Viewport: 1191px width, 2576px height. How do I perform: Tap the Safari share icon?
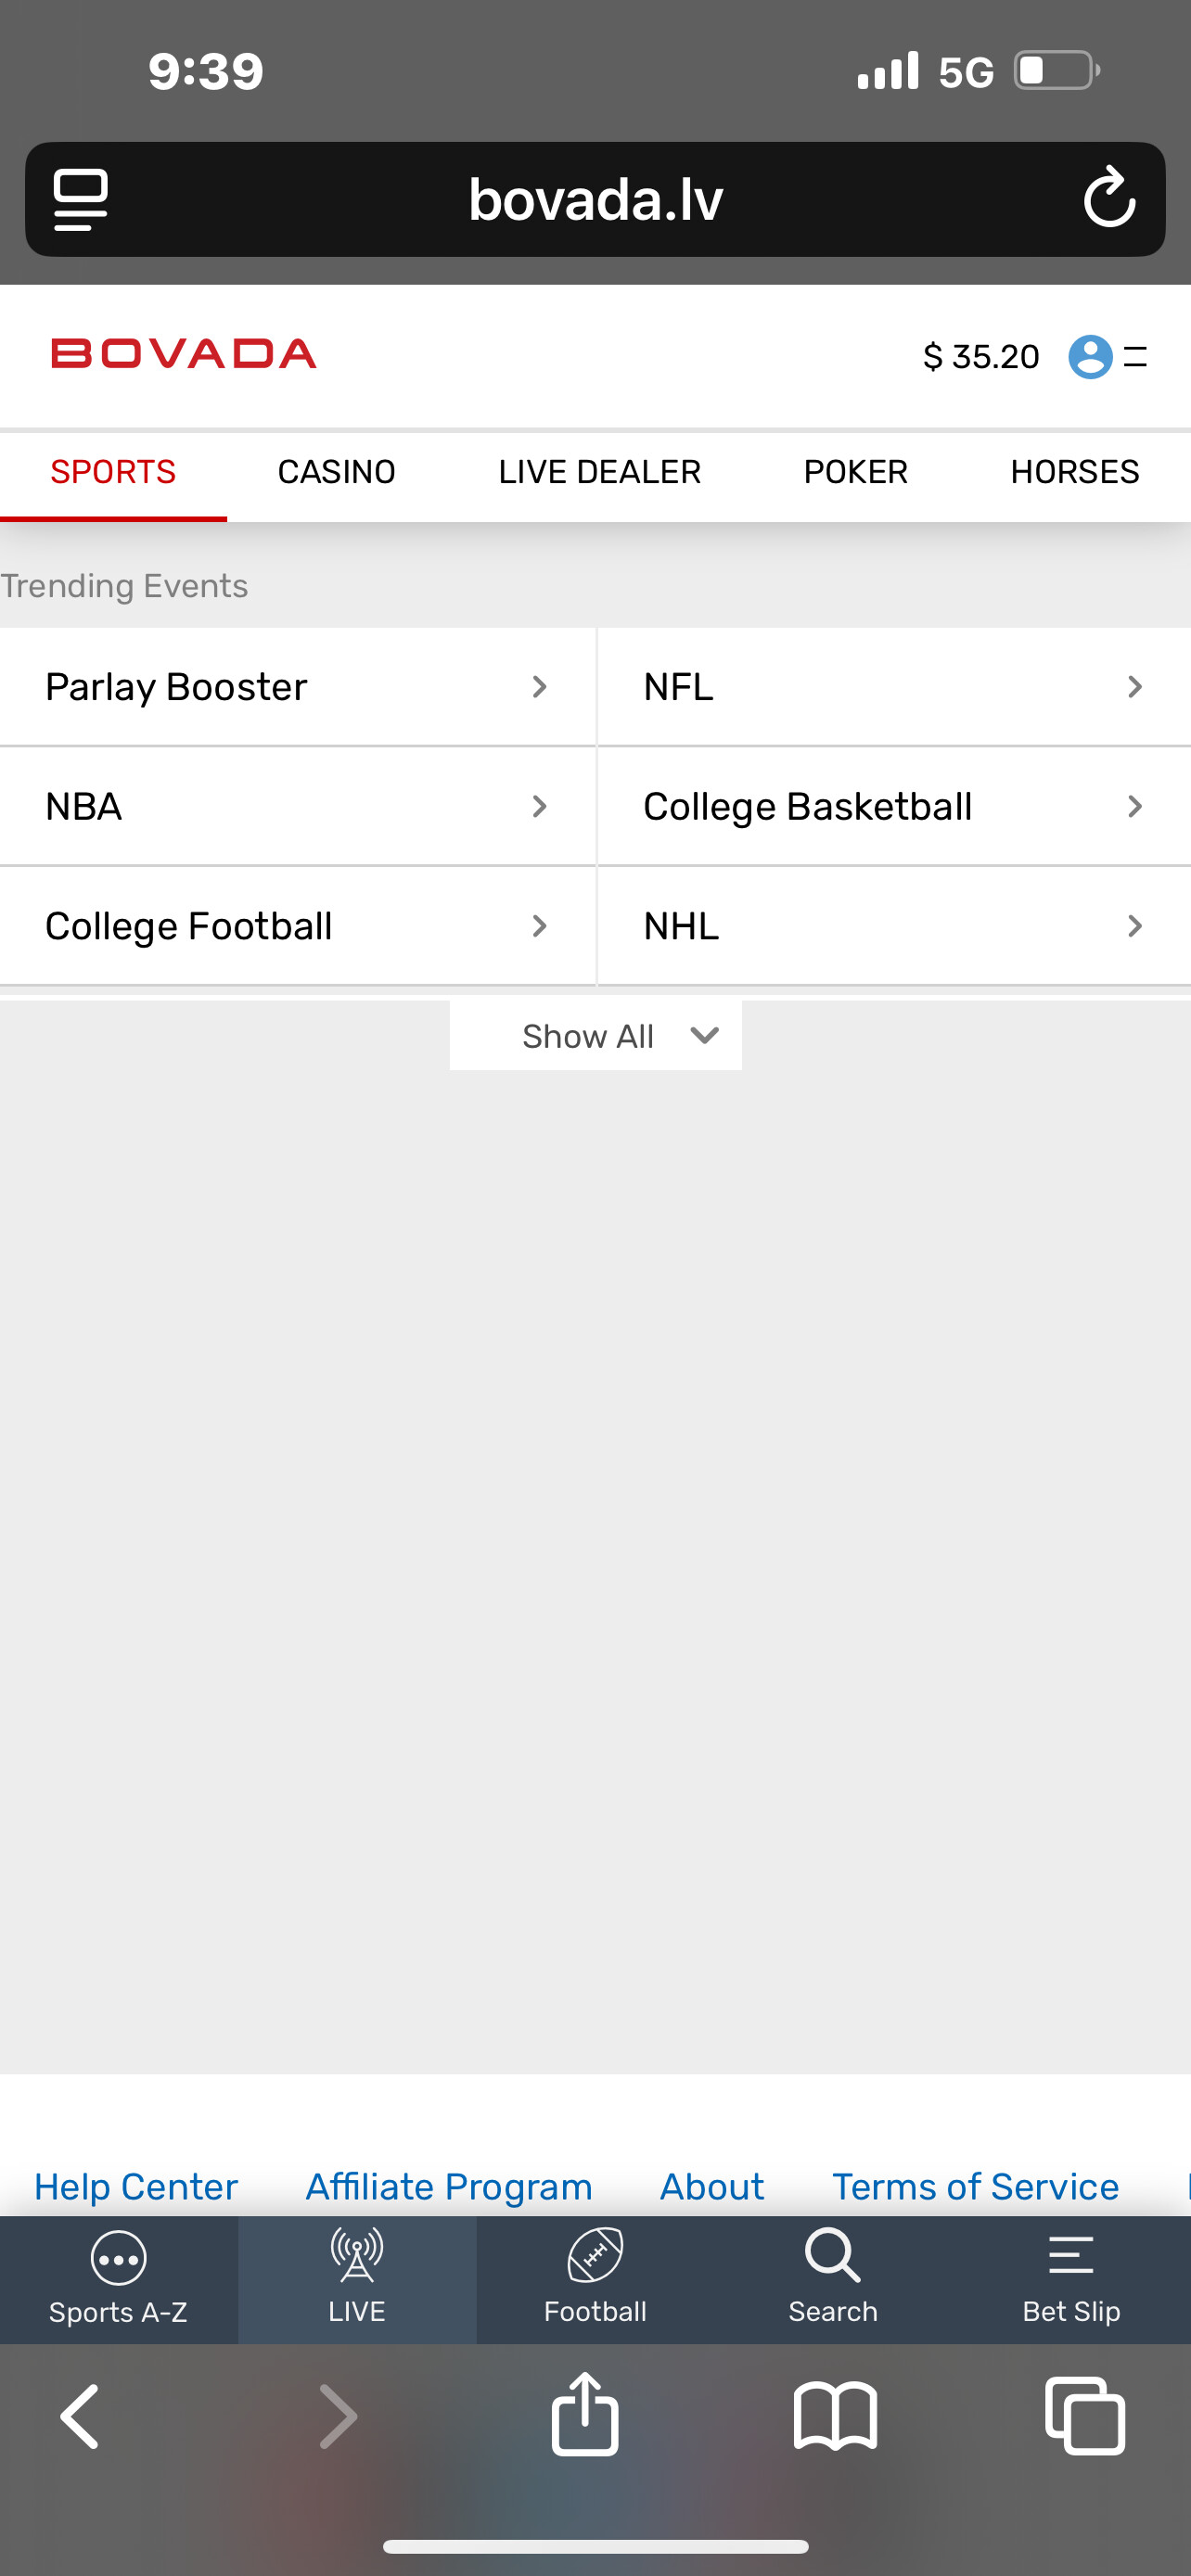tap(585, 2415)
